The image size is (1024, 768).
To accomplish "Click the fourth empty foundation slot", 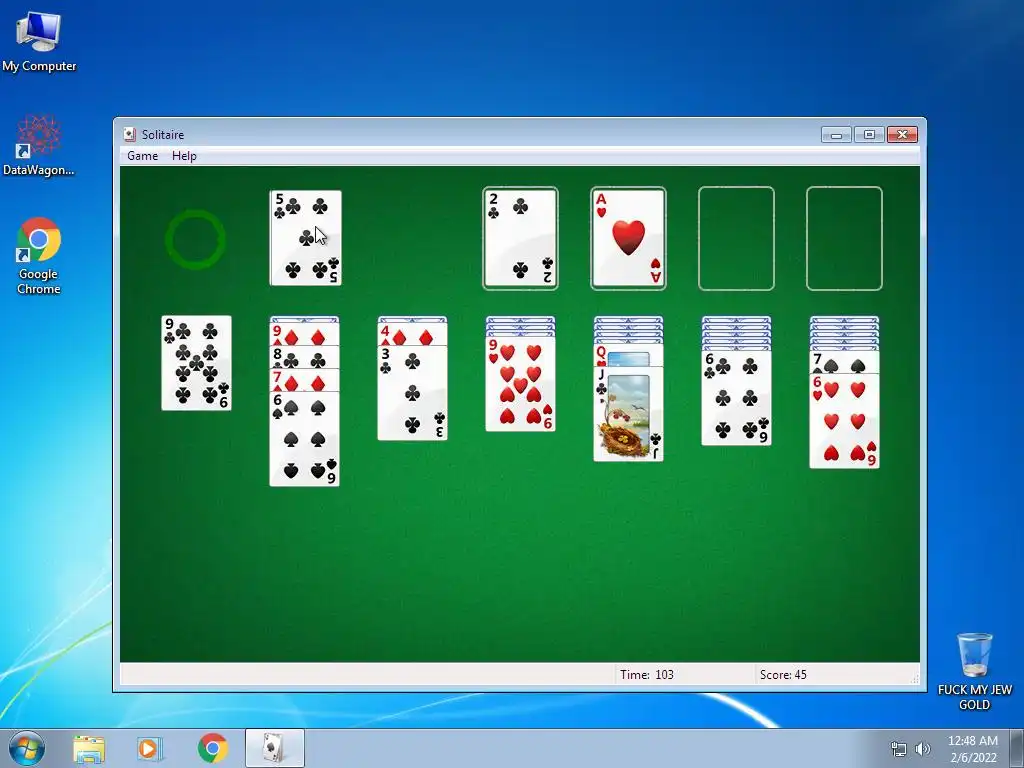I will point(844,238).
